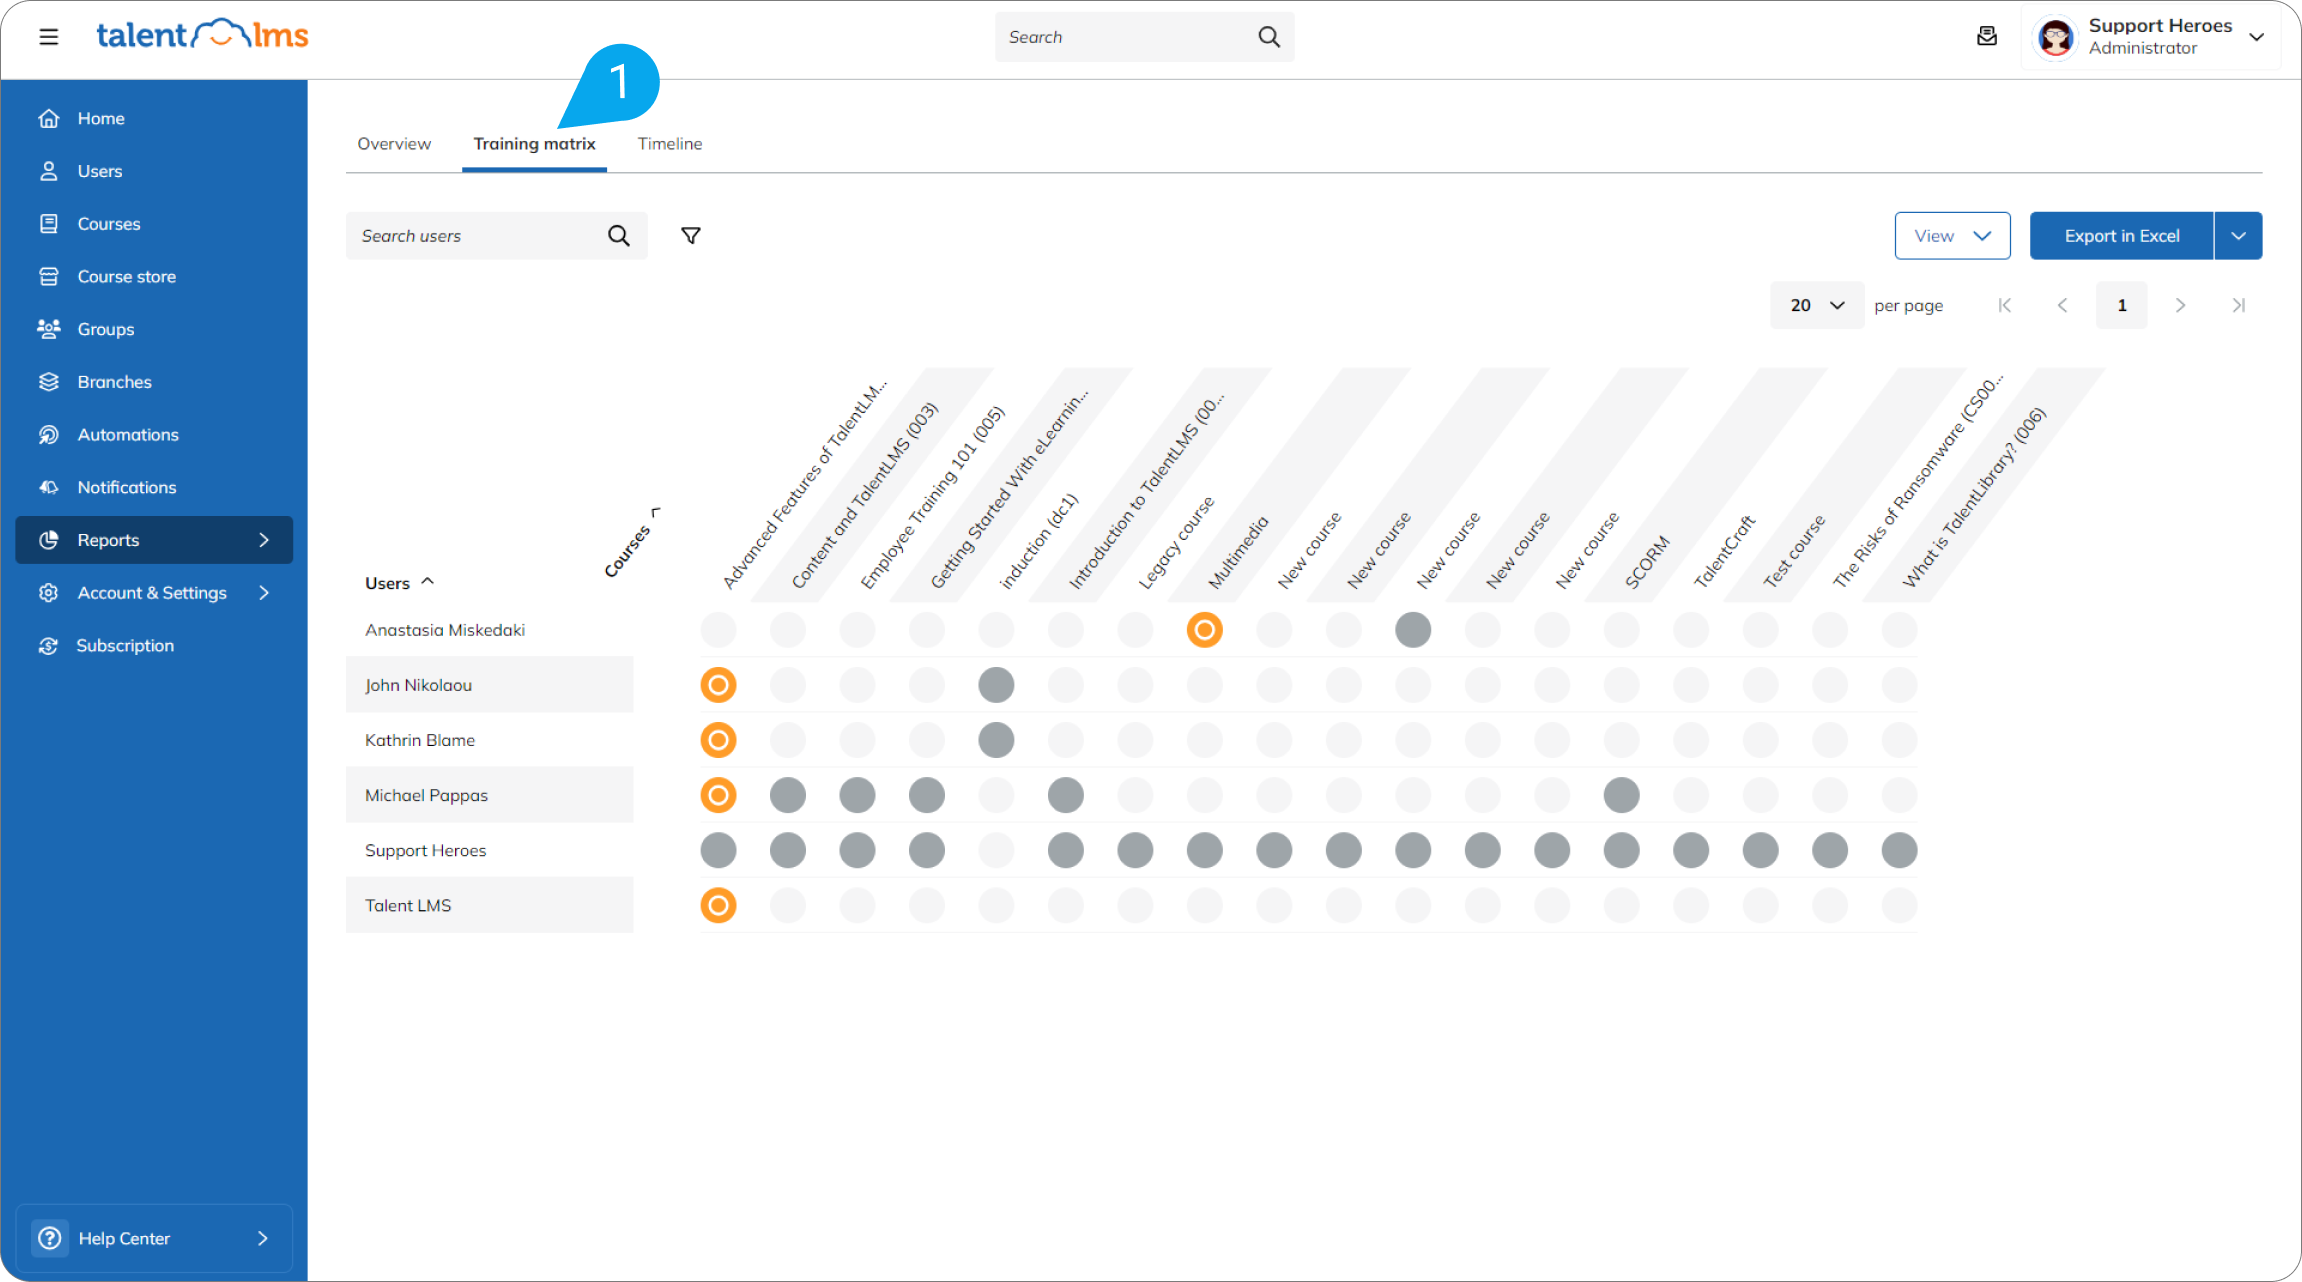
Task: Click the TalentCraft course column header
Action: (1724, 552)
